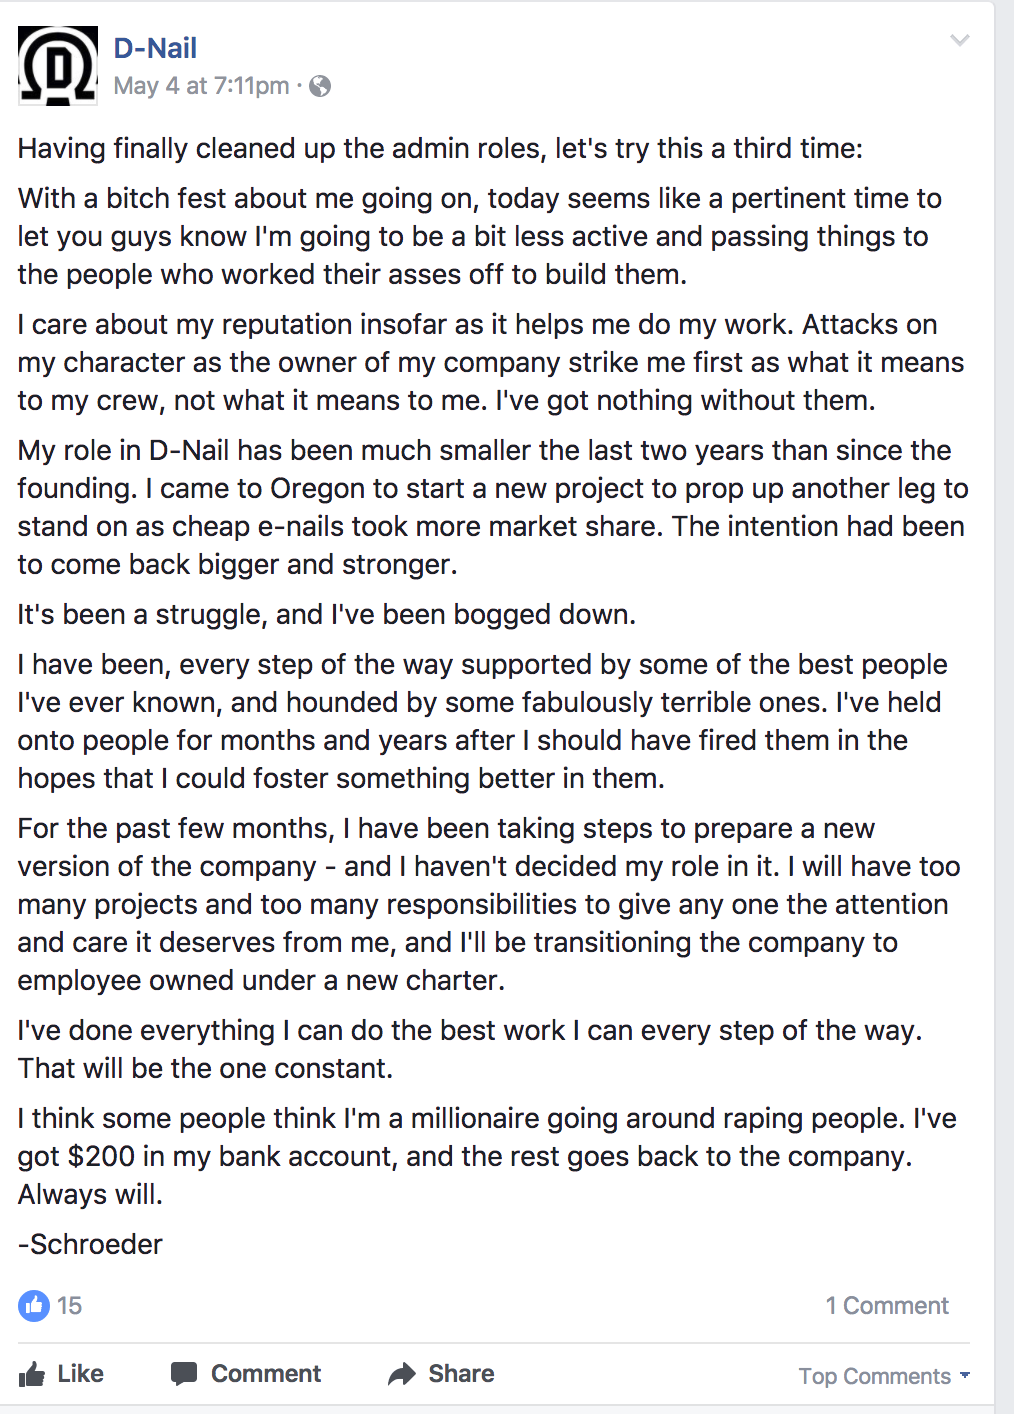The height and width of the screenshot is (1414, 1014).
Task: Click the blue thumbs-up reaction icon
Action: coord(34,1305)
